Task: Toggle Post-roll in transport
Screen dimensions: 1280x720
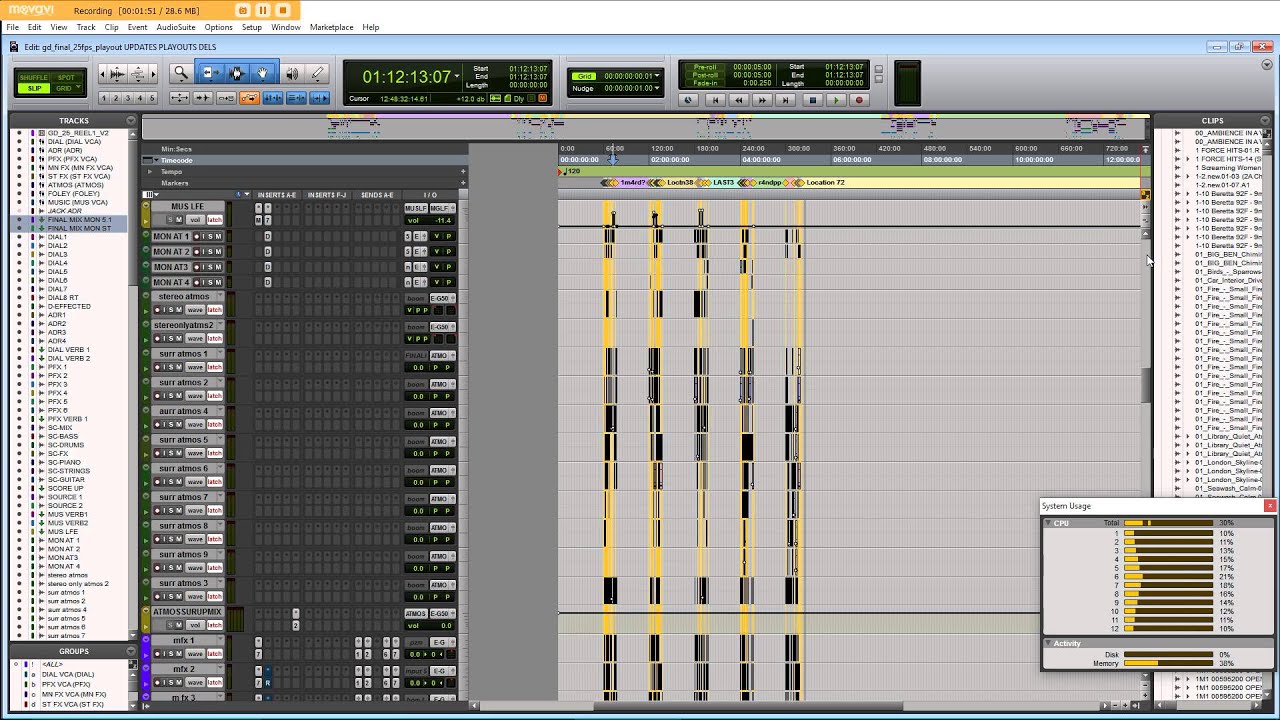Action: pos(704,75)
